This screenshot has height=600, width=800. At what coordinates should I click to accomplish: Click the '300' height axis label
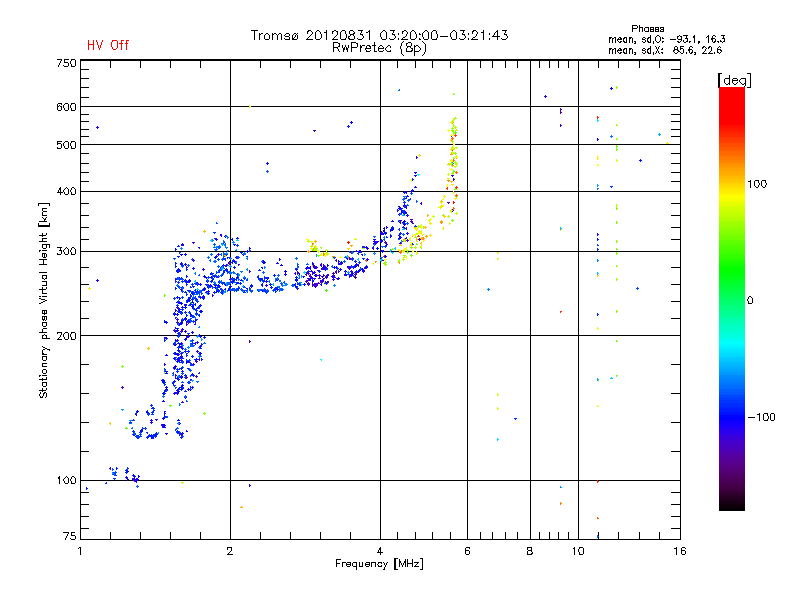click(x=66, y=251)
